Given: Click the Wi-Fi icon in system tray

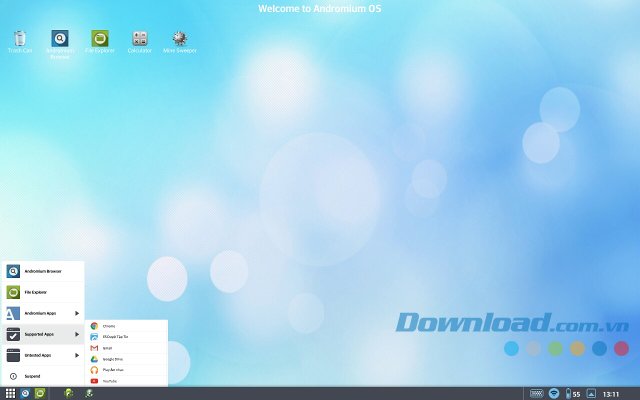Looking at the screenshot, I should 554,393.
